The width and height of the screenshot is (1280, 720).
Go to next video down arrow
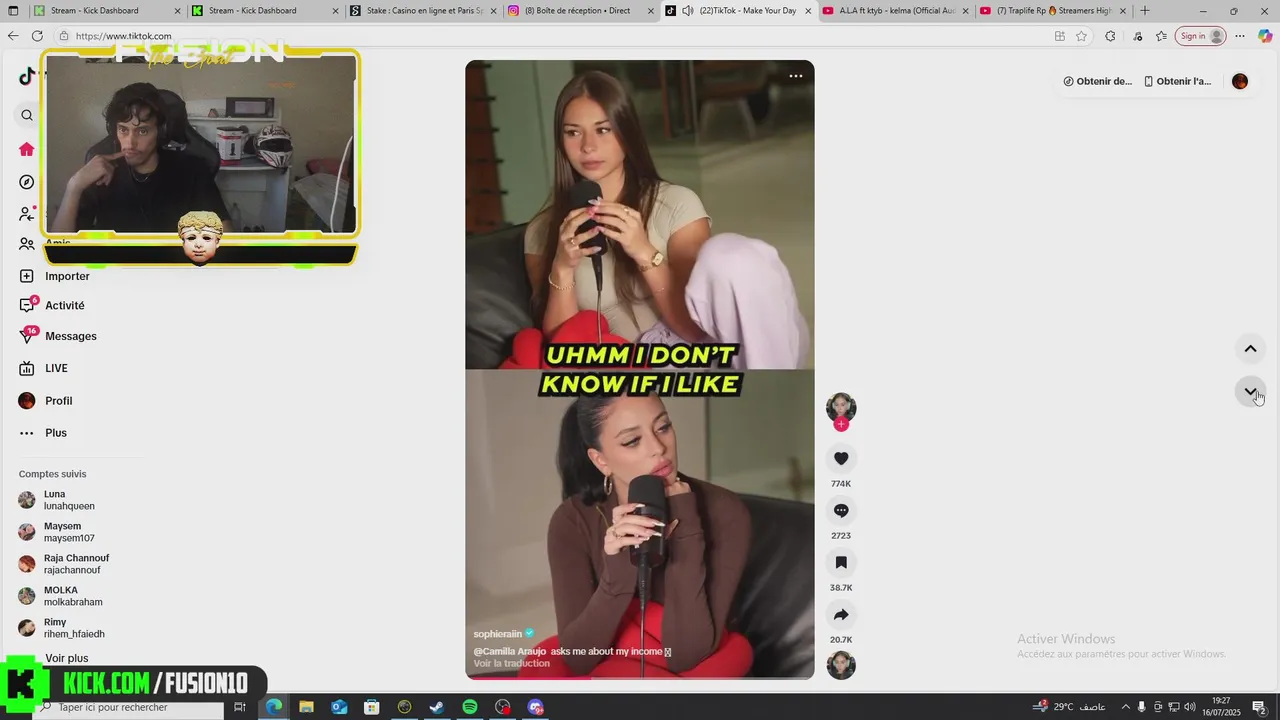pyautogui.click(x=1250, y=391)
